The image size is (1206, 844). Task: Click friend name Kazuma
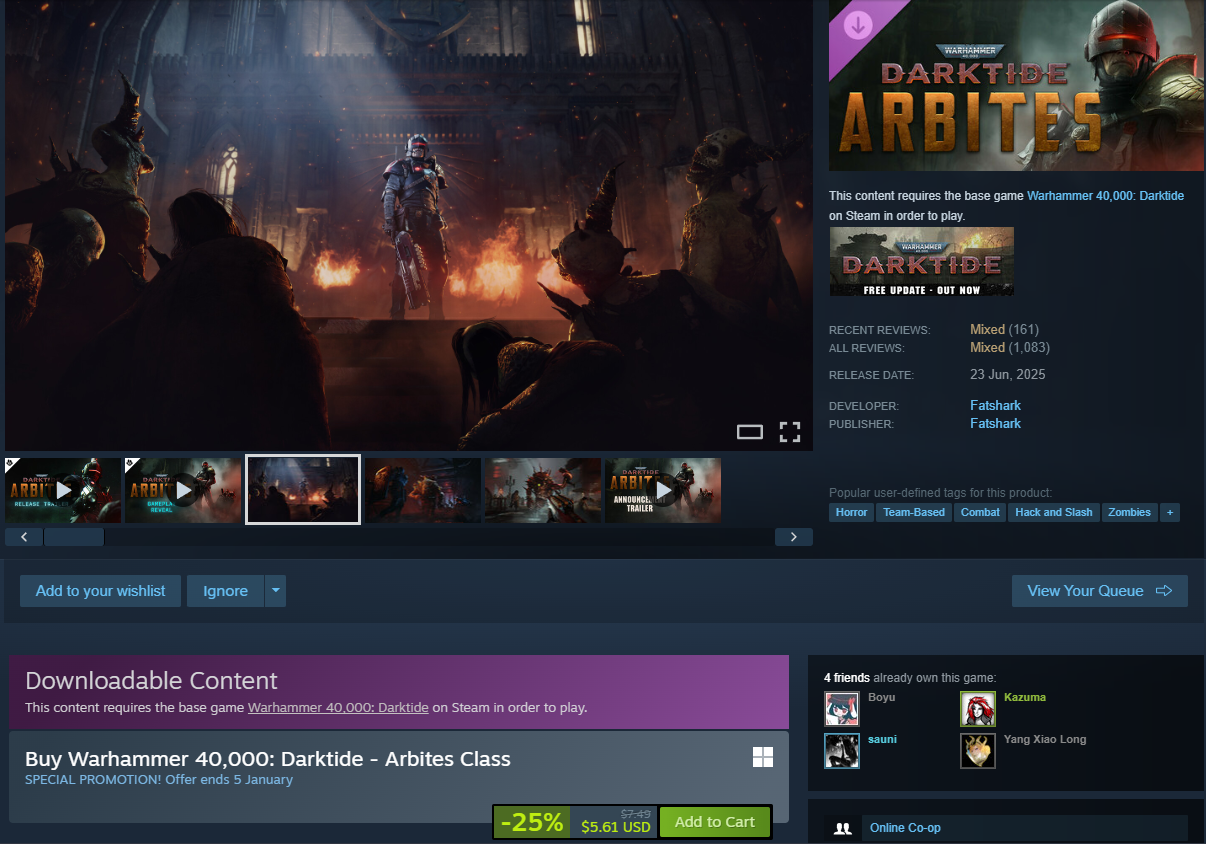1025,697
